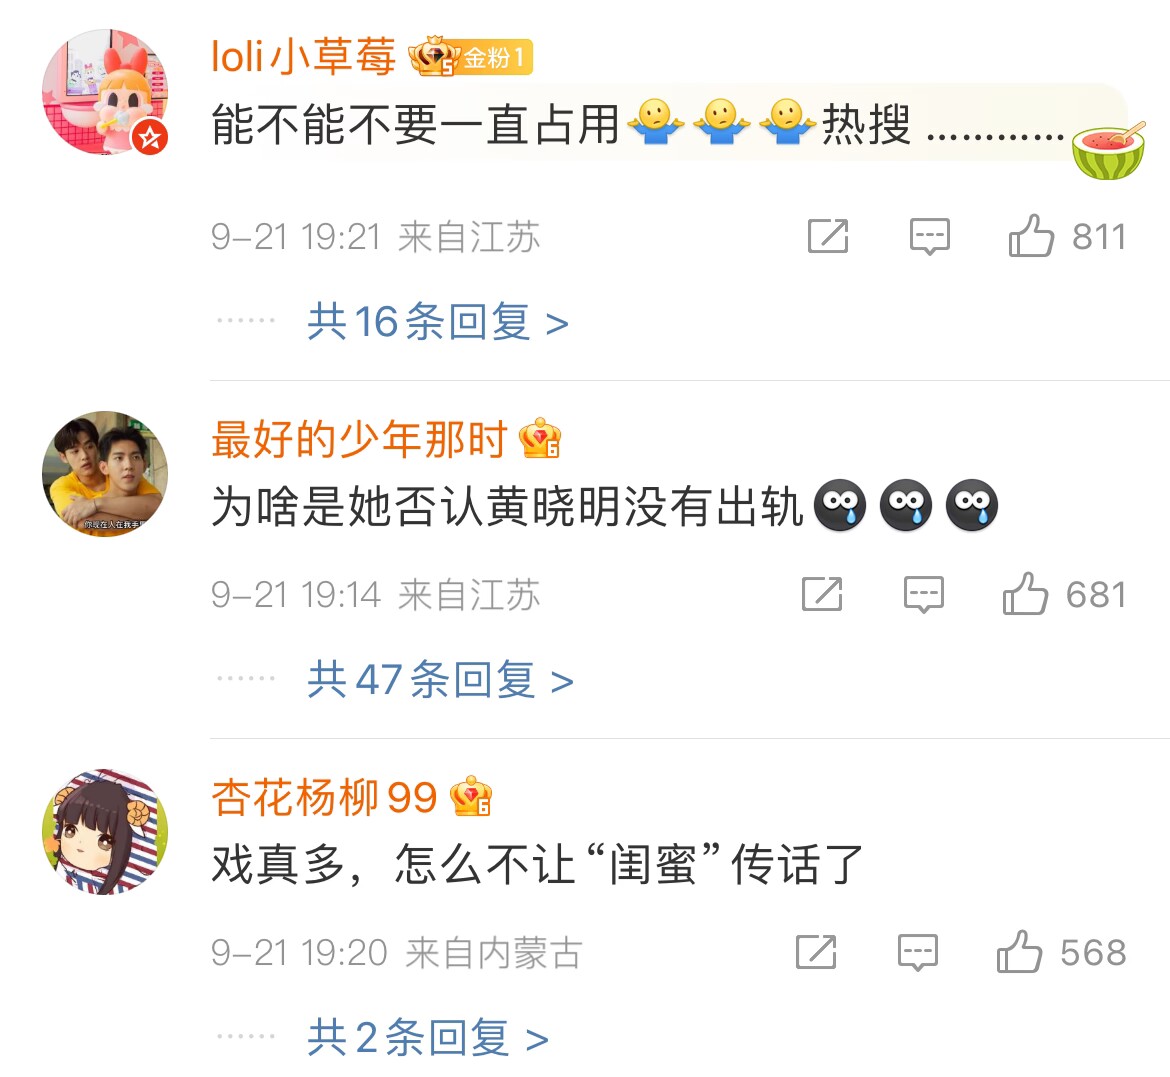Image resolution: width=1170 pixels, height=1077 pixels.
Task: Like 最好的少年那时's comment with 681 likes
Action: point(1025,594)
